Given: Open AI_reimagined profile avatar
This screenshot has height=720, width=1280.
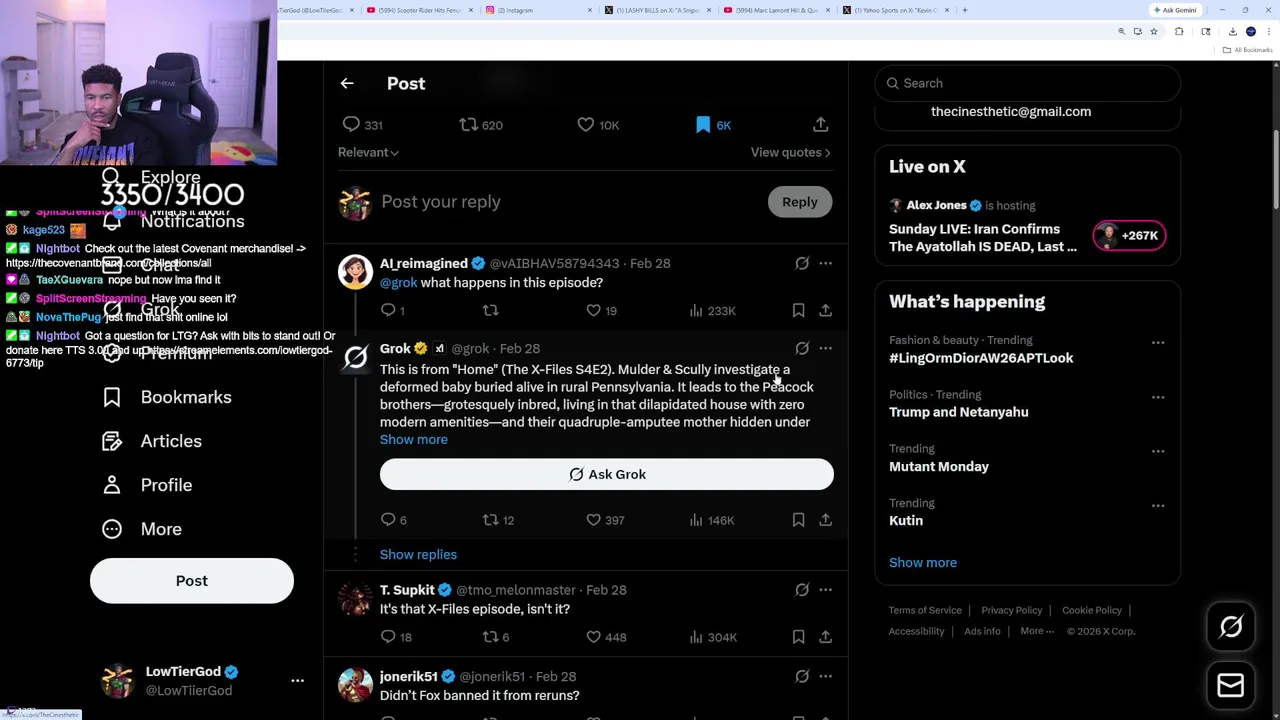Looking at the screenshot, I should tap(355, 271).
